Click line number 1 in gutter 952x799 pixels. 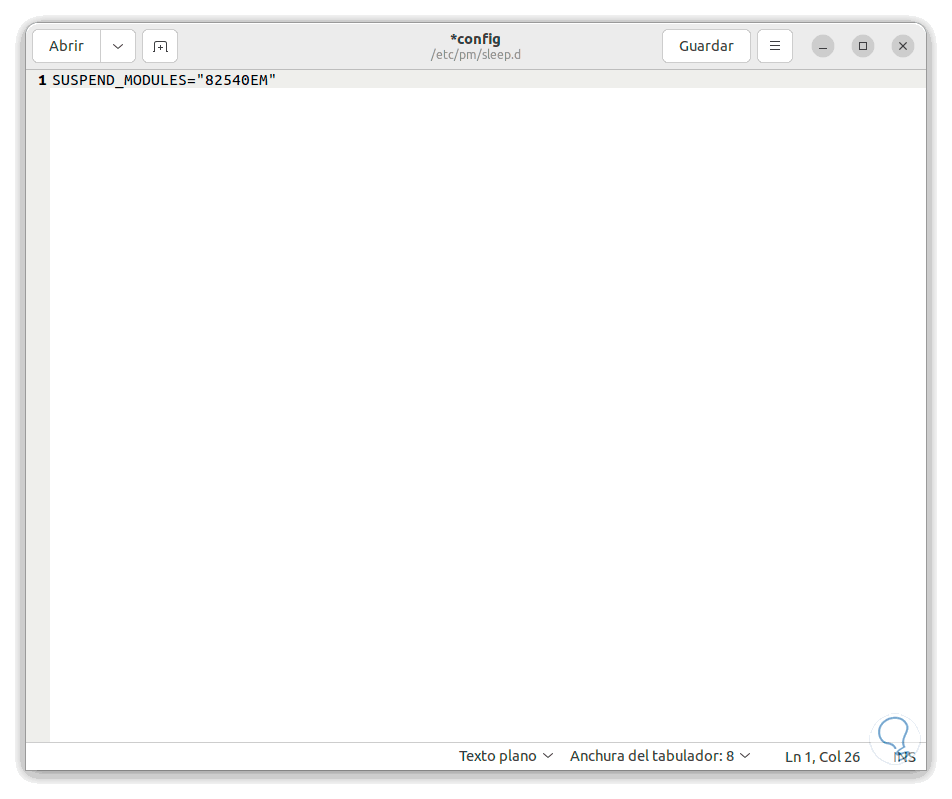[x=42, y=80]
